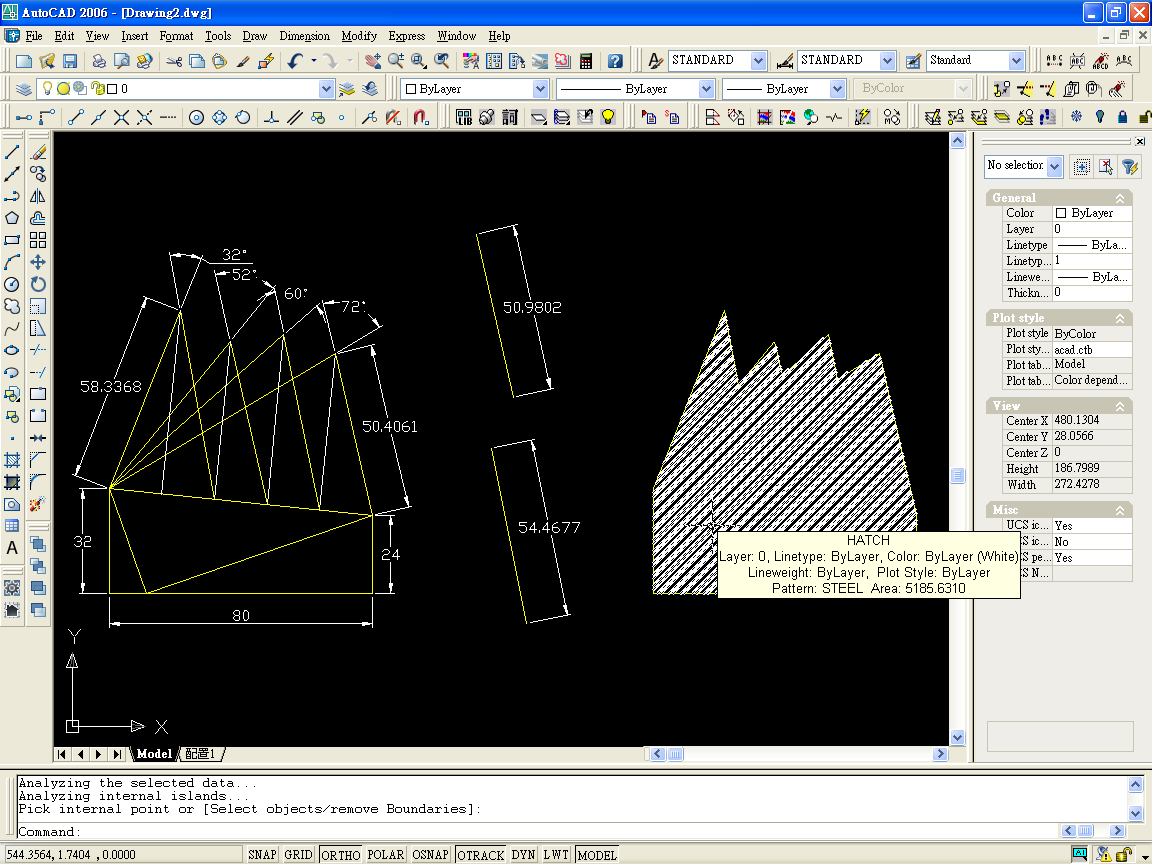The image size is (1152, 864).
Task: Click the Save icon in the toolbar
Action: point(69,61)
